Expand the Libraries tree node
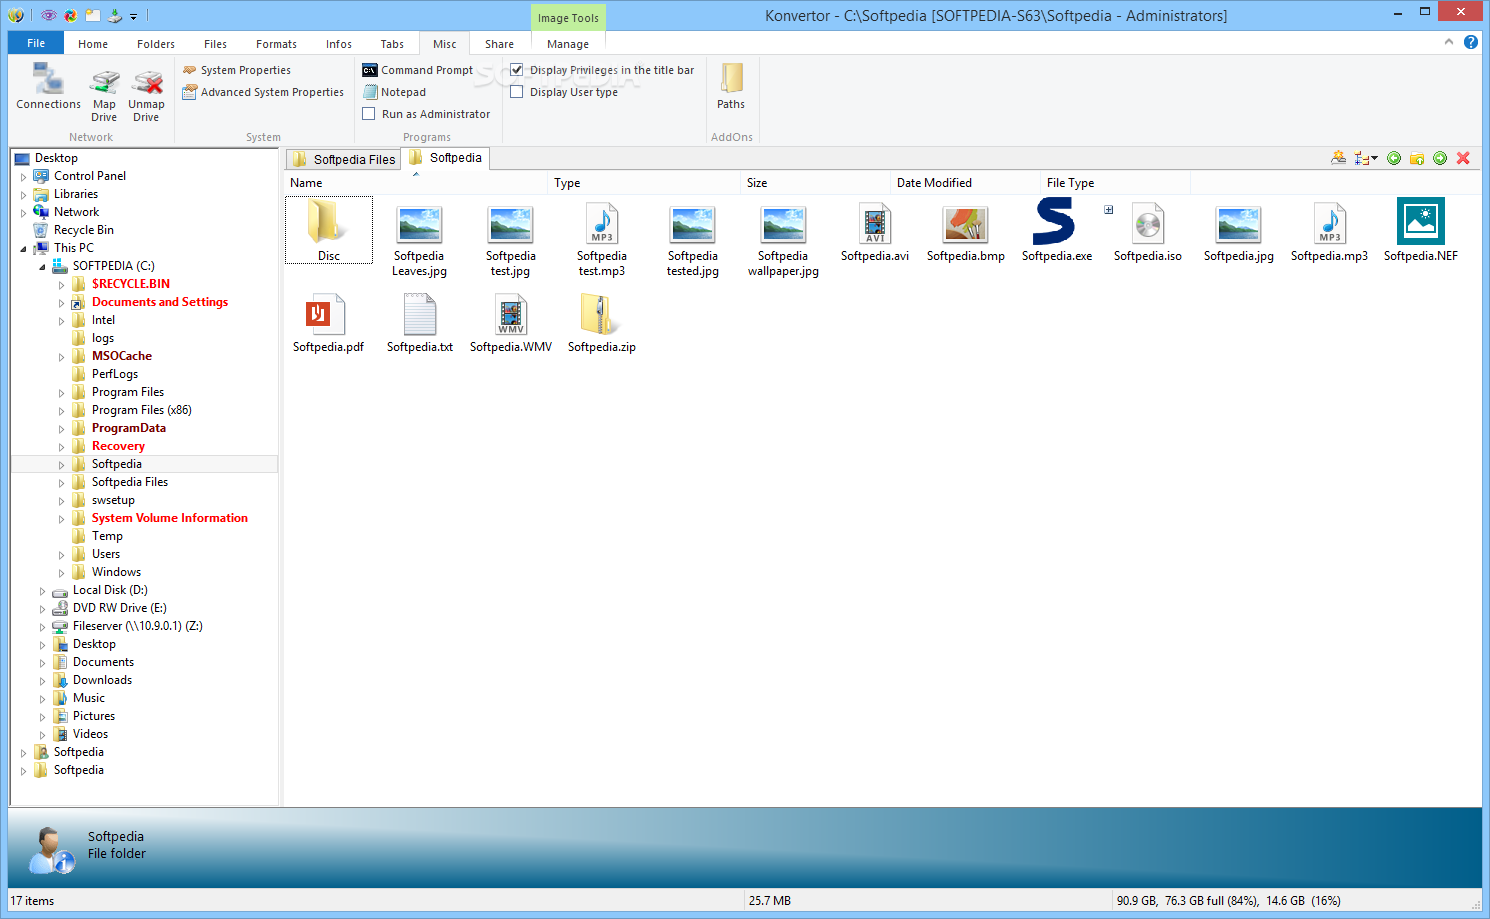This screenshot has width=1490, height=919. click(24, 195)
